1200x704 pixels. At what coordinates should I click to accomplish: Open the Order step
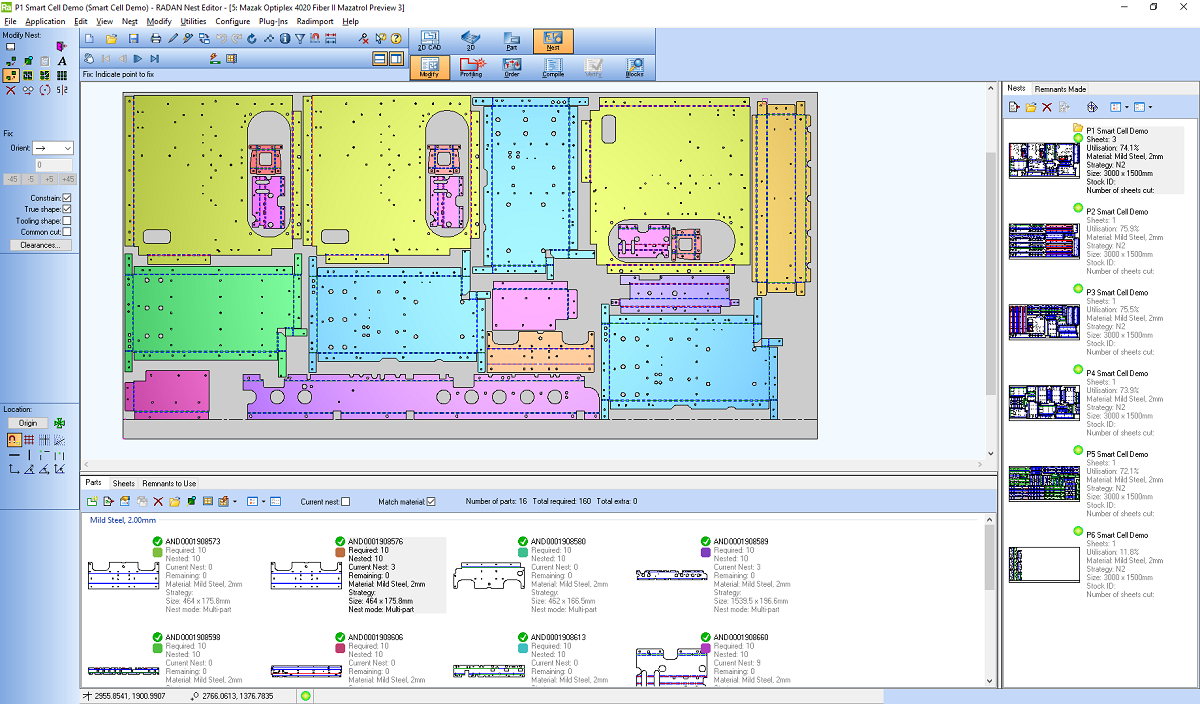pyautogui.click(x=512, y=67)
